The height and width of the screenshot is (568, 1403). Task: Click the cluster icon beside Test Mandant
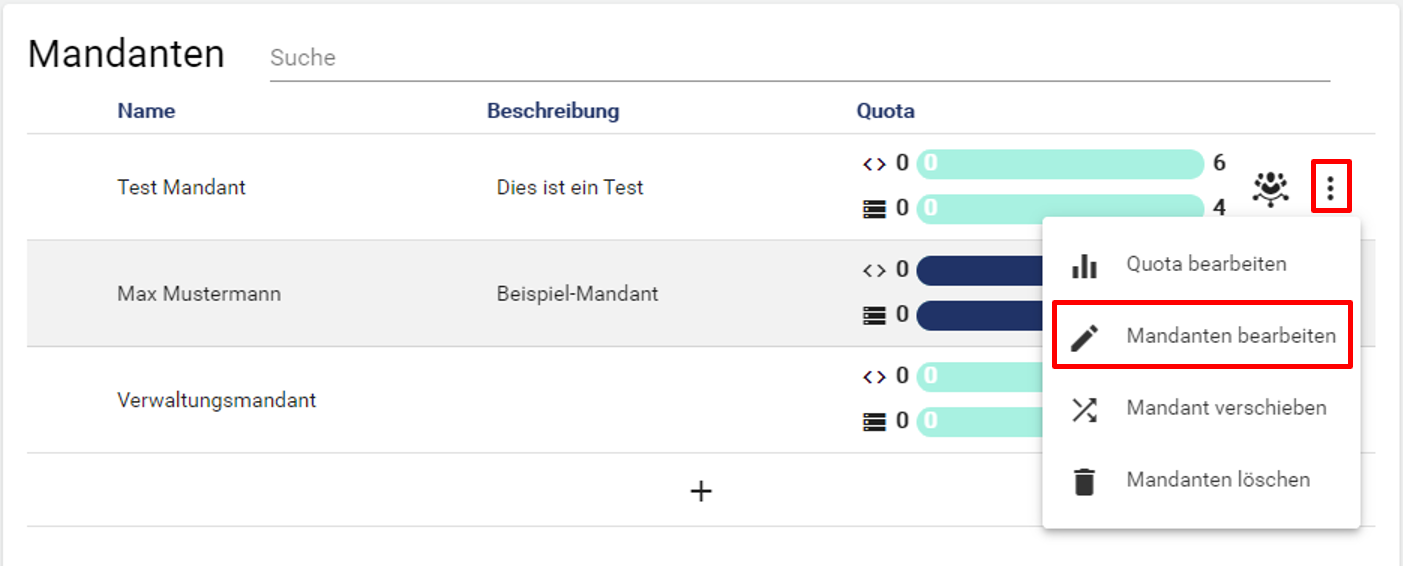pos(1270,188)
